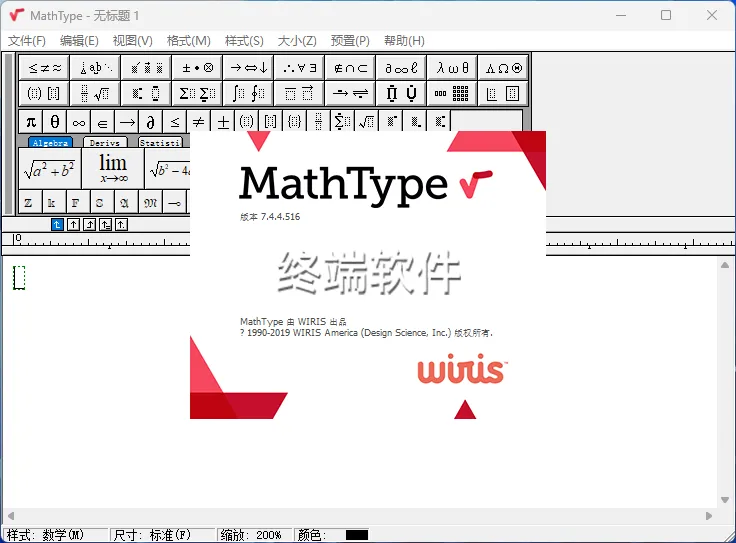Open the relational symbols palette (≤≠≈)

click(x=44, y=68)
